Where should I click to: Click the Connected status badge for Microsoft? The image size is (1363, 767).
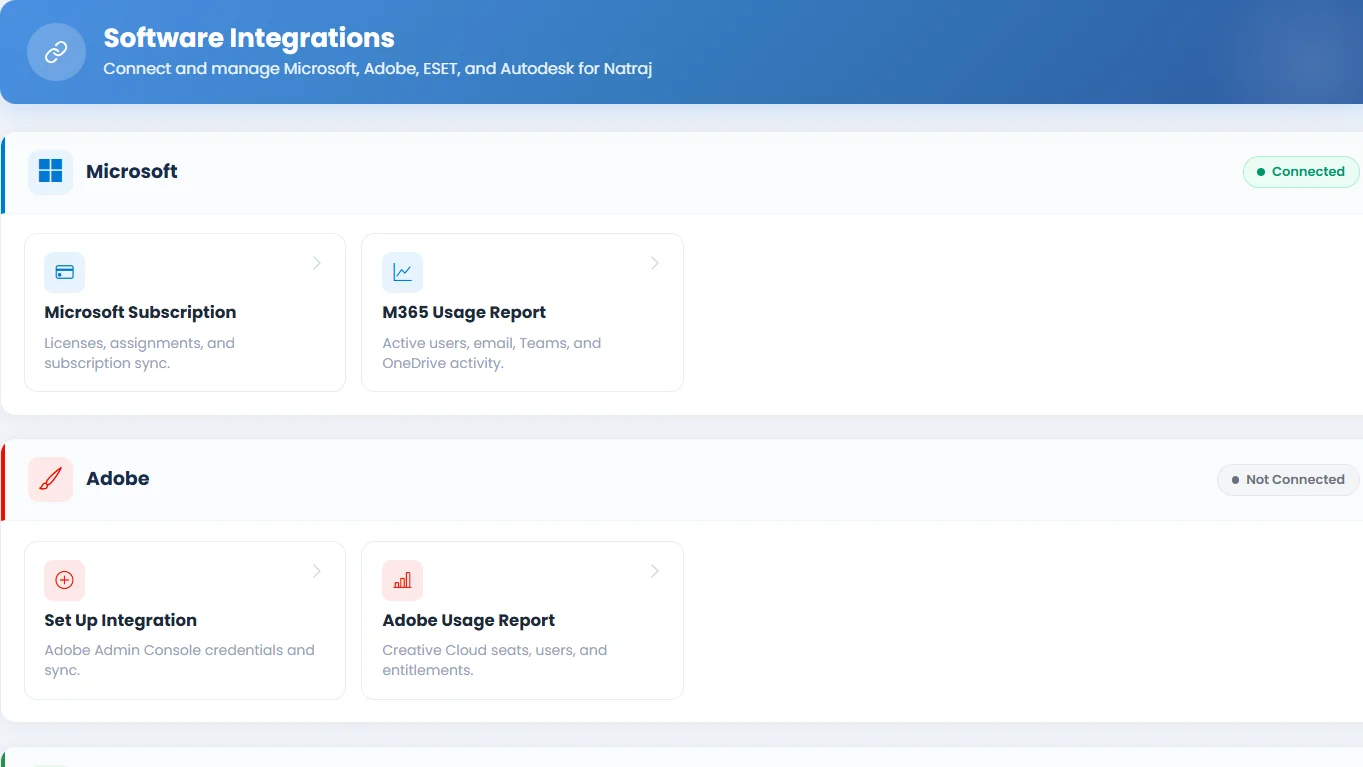pyautogui.click(x=1301, y=172)
